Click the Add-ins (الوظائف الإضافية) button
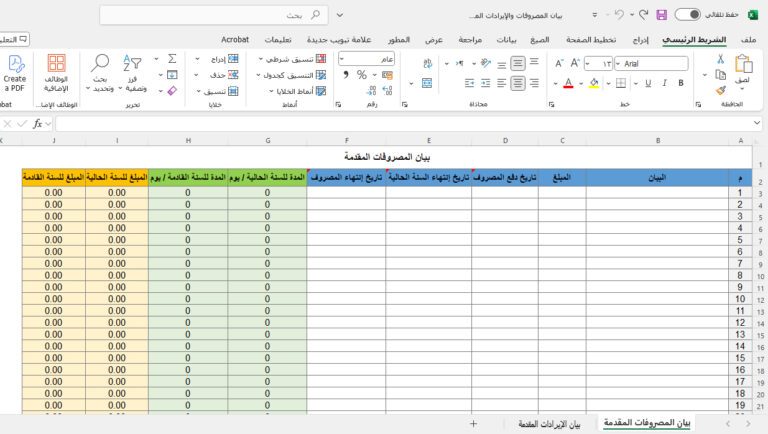768x434 pixels. click(56, 73)
